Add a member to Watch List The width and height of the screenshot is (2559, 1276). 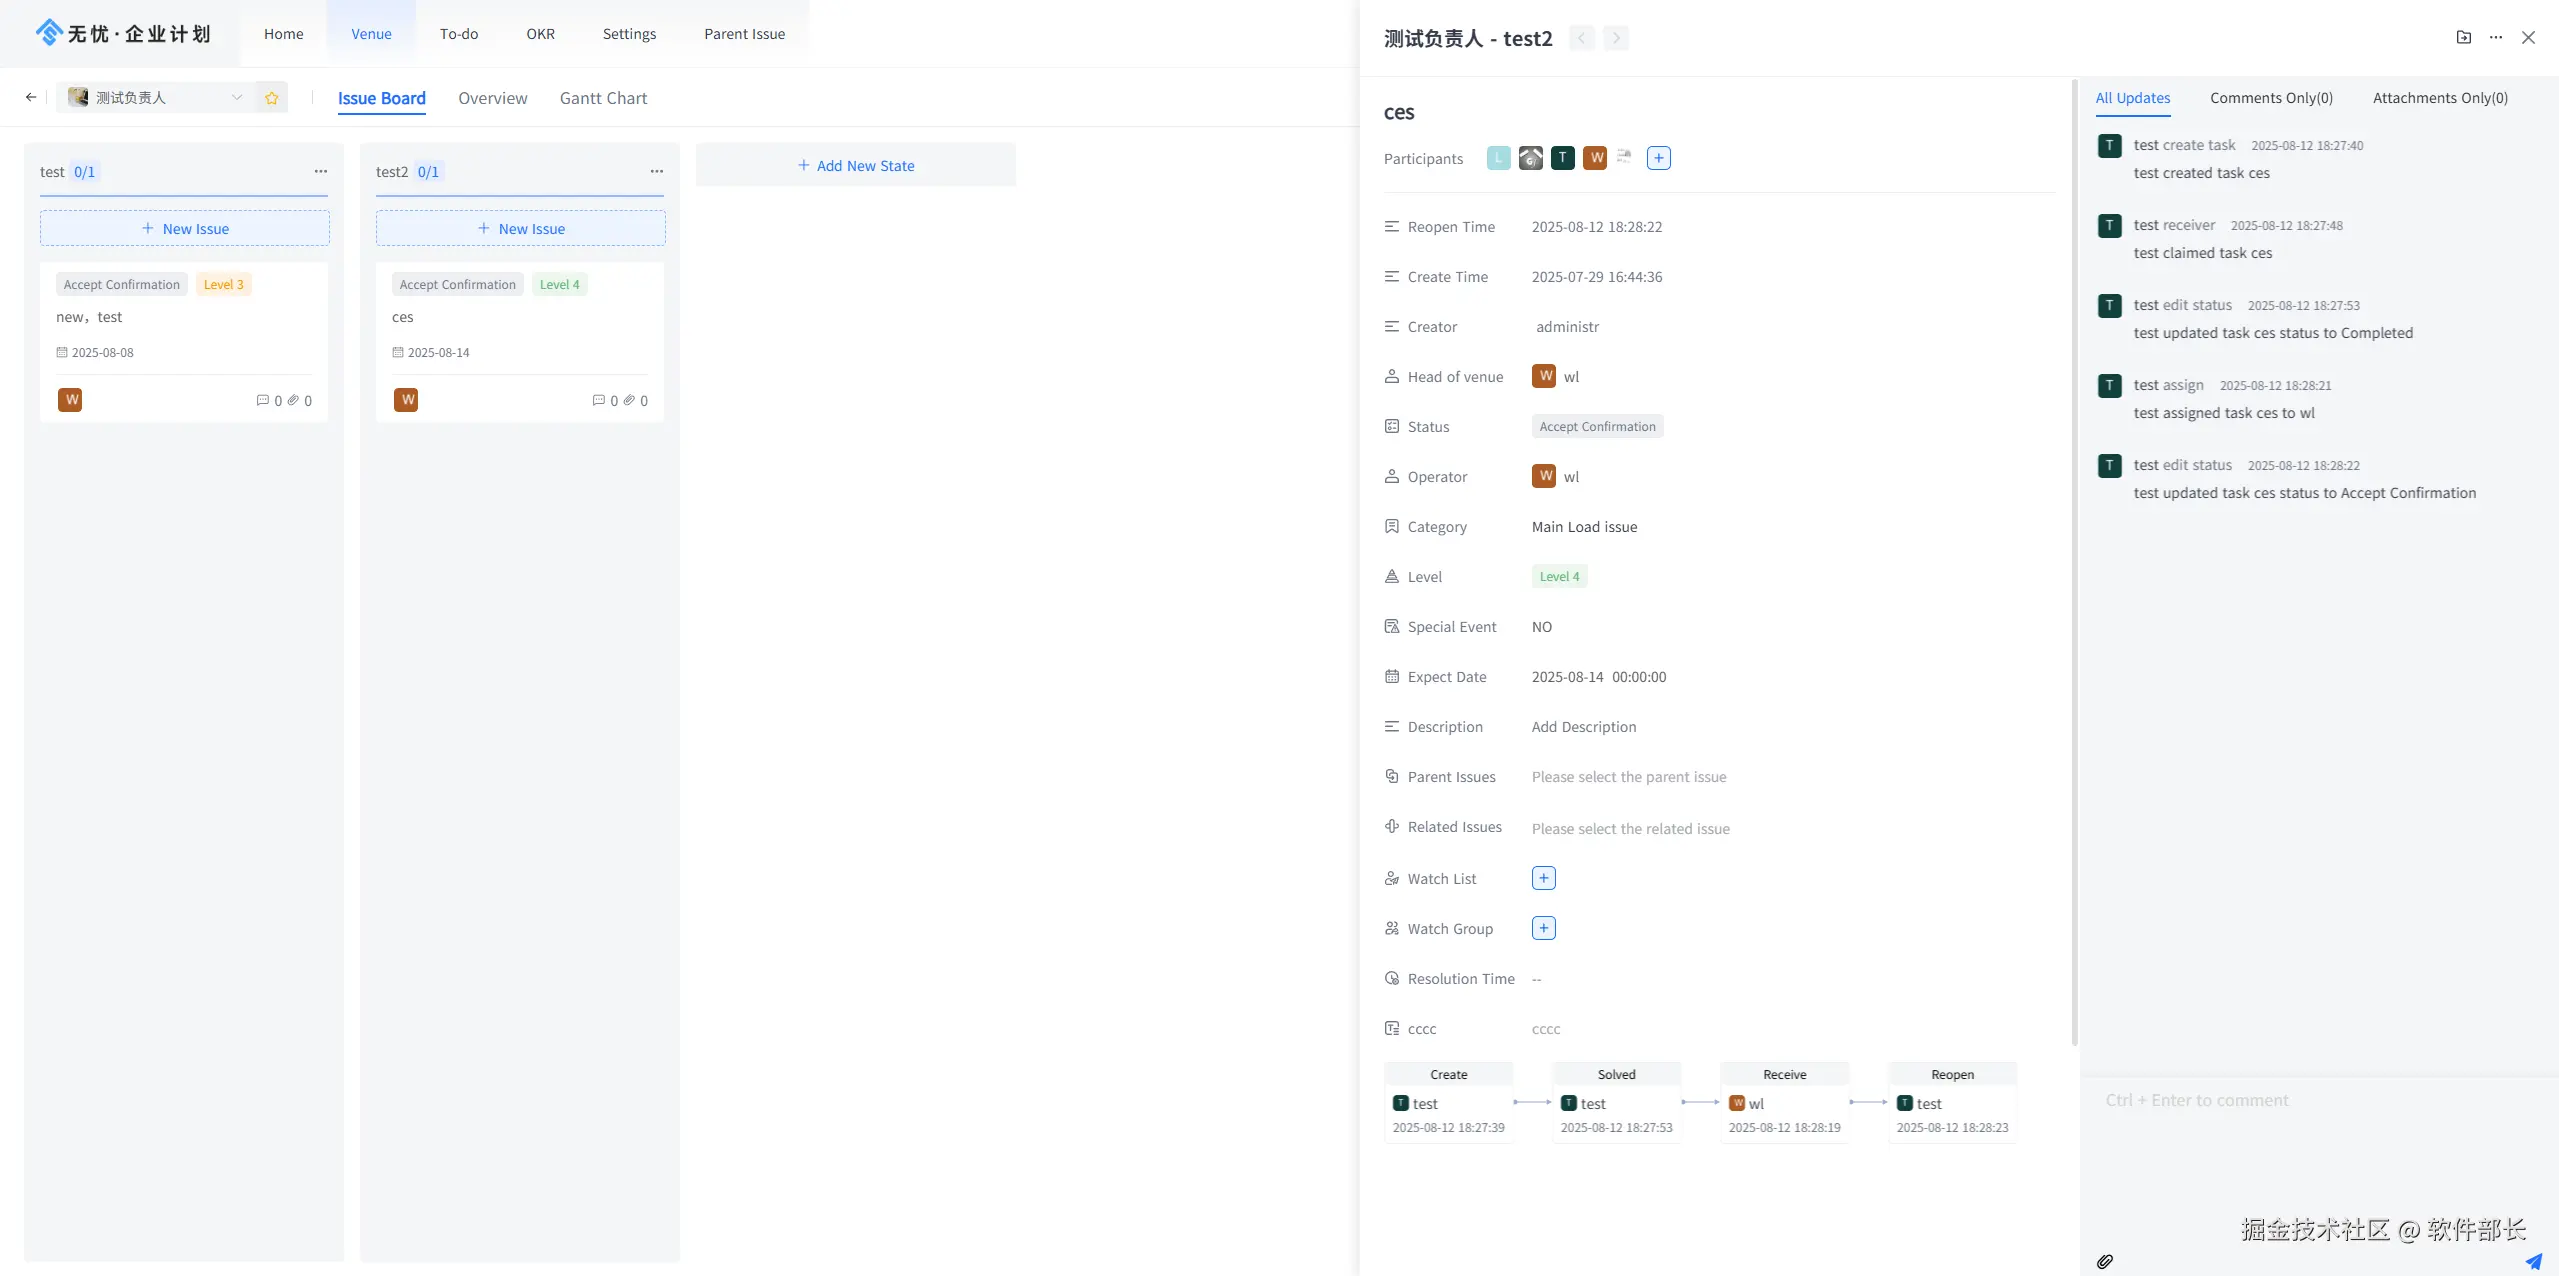click(1543, 878)
